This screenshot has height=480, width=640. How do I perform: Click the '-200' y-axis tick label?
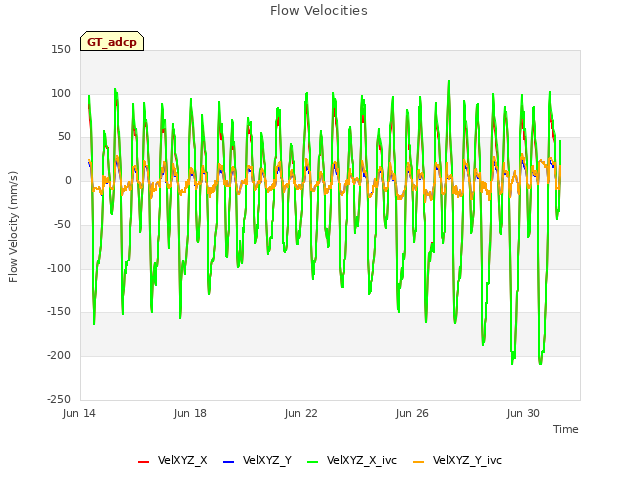click(x=59, y=356)
